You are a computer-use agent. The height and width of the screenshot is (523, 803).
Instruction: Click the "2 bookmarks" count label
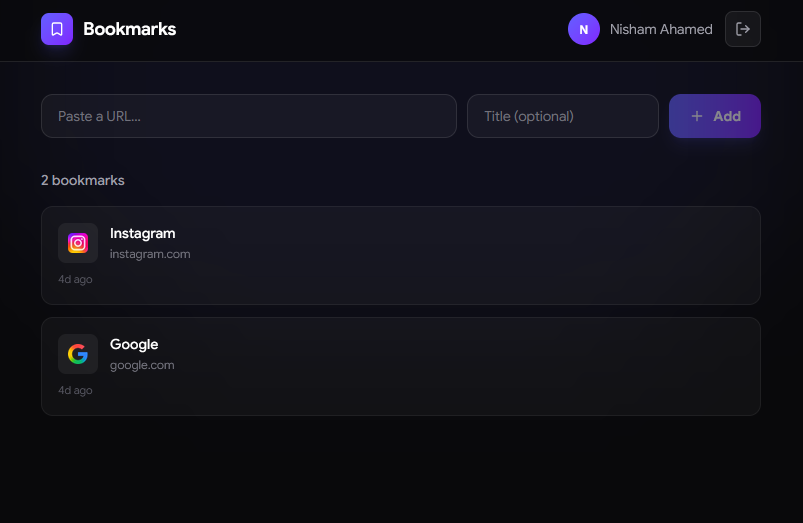[83, 180]
